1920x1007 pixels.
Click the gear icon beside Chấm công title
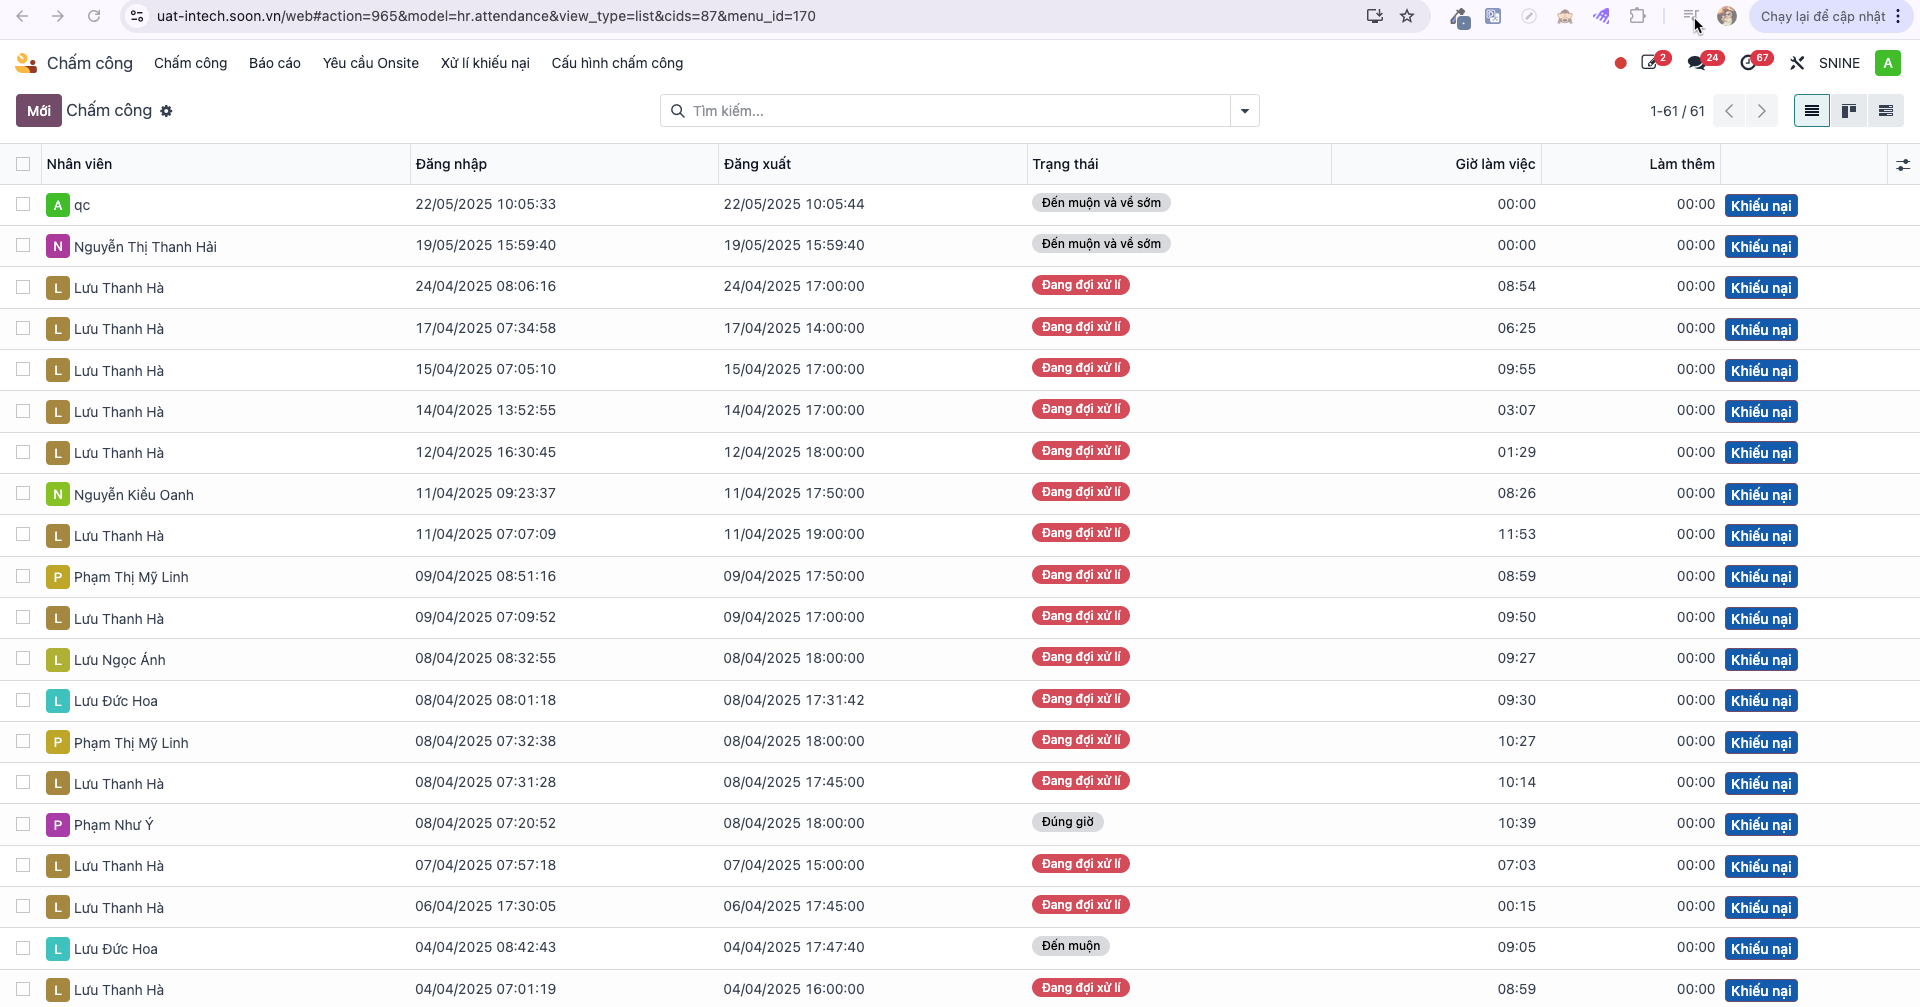166,111
